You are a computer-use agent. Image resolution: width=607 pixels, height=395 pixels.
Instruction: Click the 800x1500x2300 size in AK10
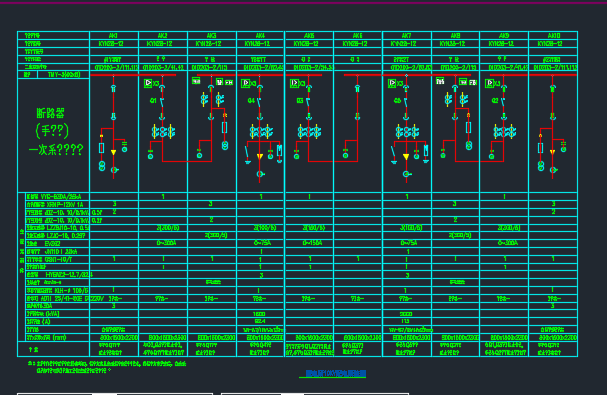tap(558, 337)
